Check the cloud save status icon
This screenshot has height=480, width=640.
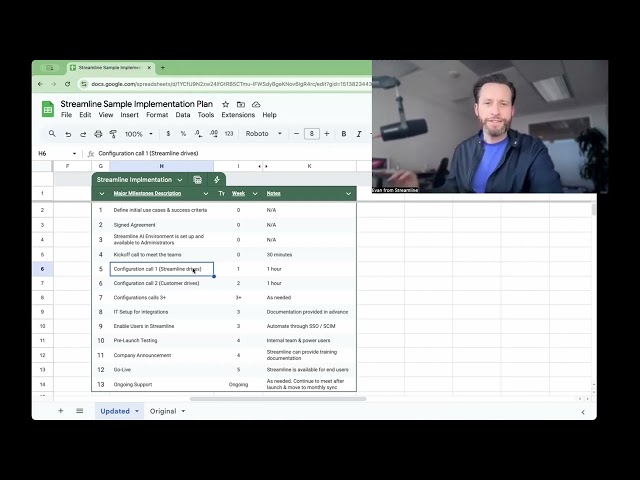tap(256, 104)
